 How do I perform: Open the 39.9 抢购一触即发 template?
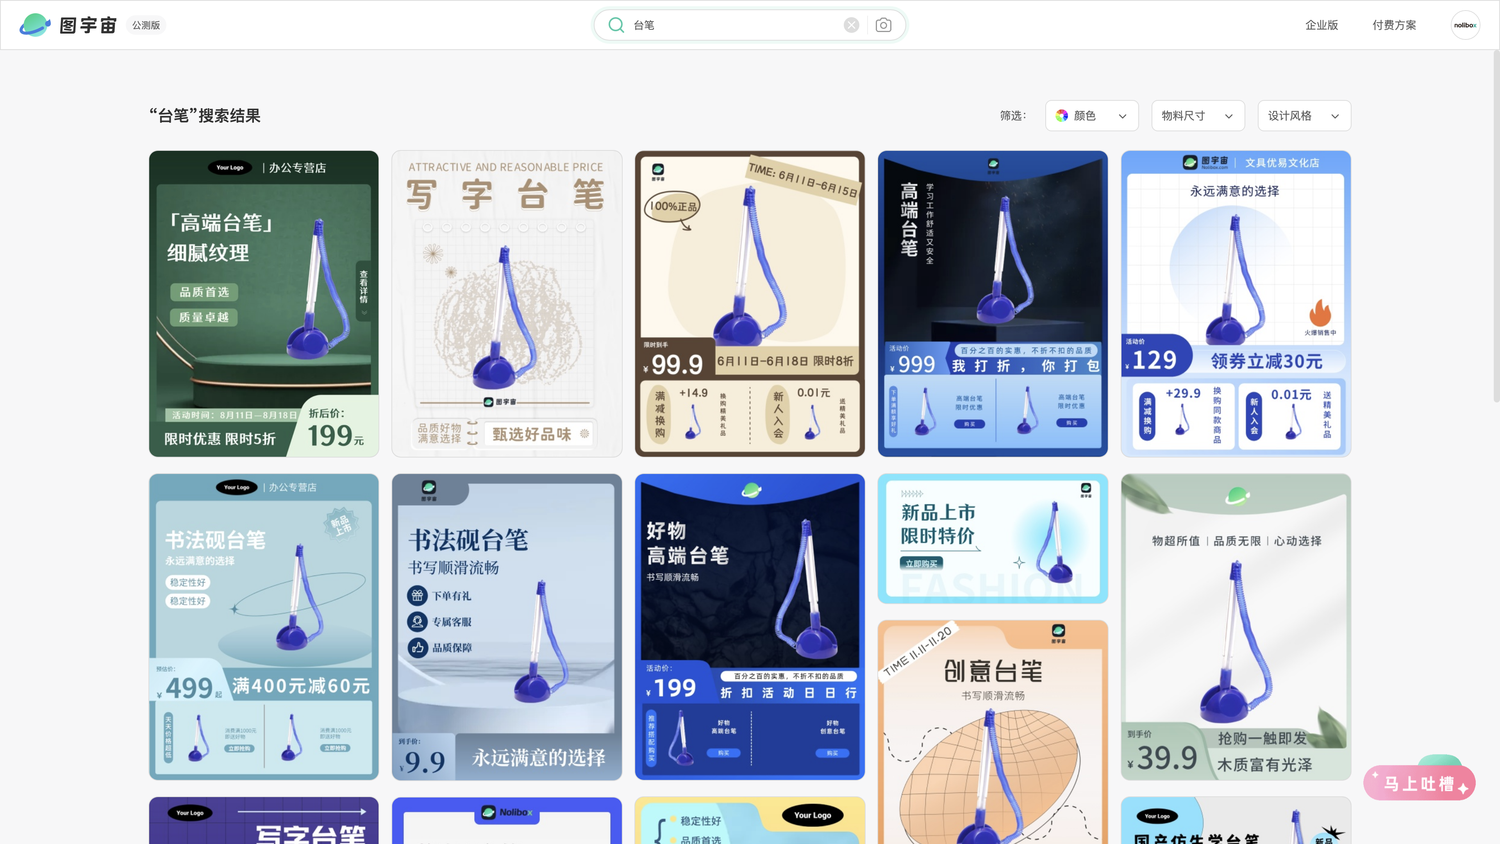(x=1236, y=627)
